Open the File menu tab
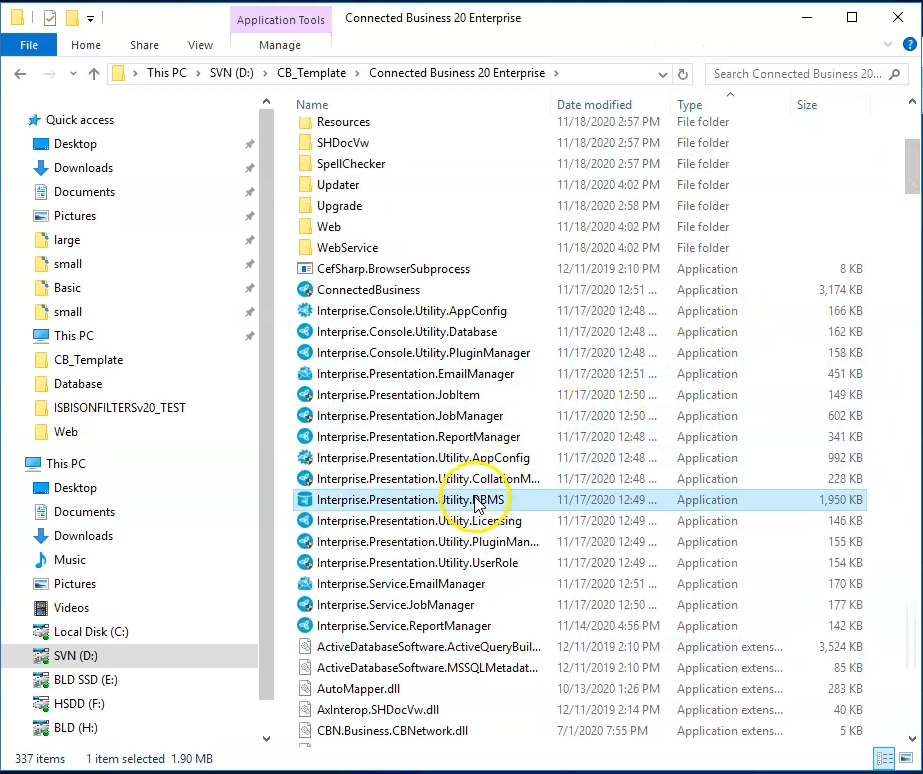This screenshot has width=923, height=774. pyautogui.click(x=29, y=45)
